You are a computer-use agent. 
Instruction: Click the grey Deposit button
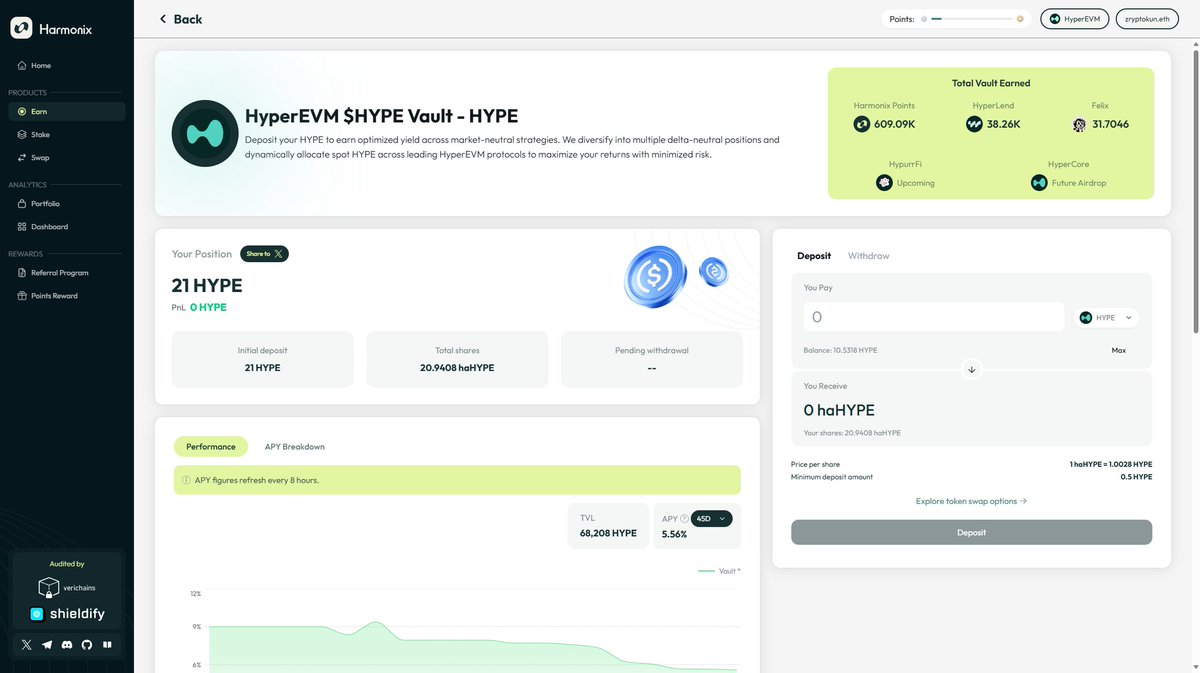(971, 532)
